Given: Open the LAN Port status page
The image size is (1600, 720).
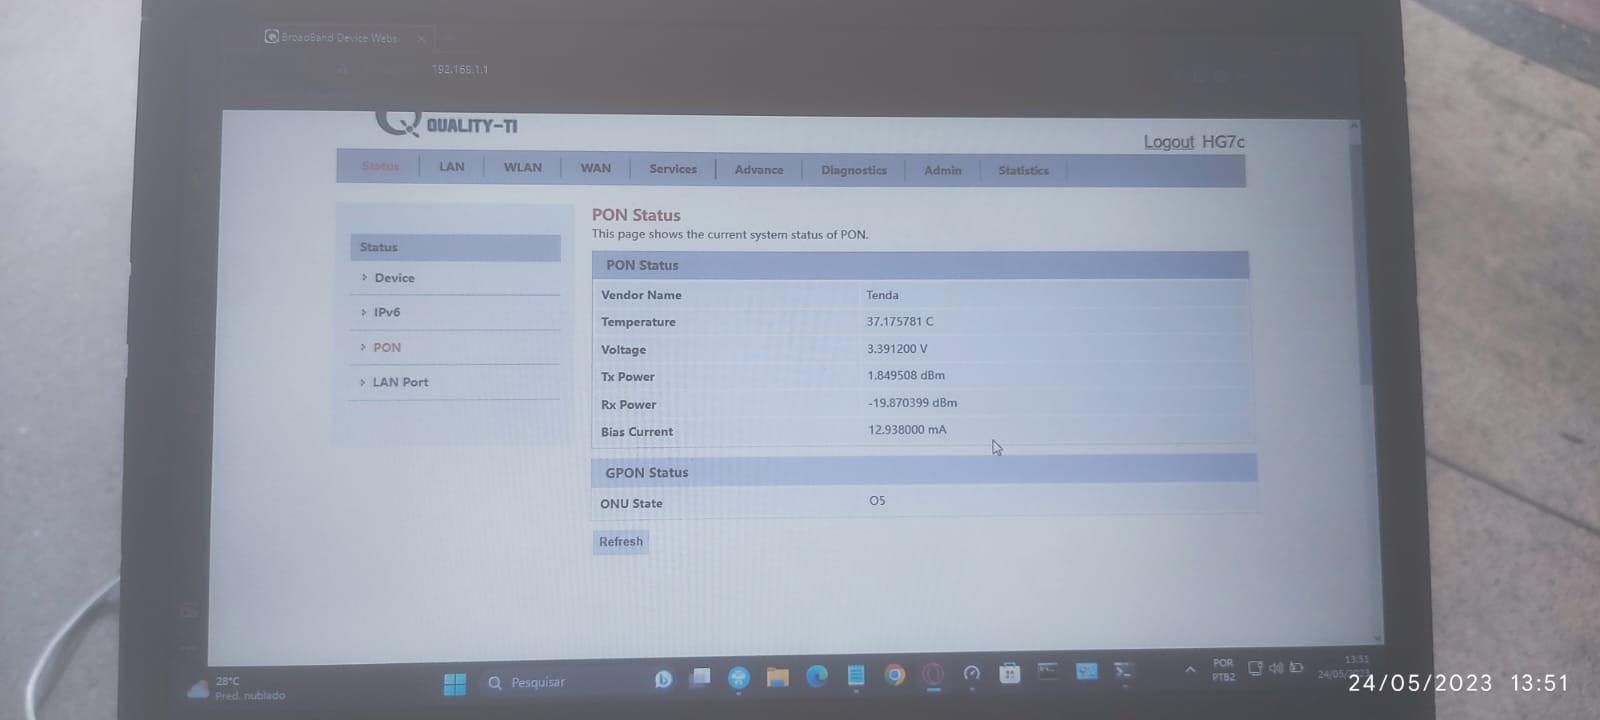Looking at the screenshot, I should point(400,382).
